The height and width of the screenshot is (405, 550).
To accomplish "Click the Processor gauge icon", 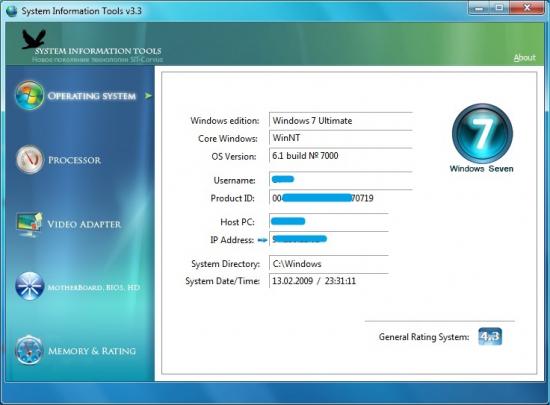I will click(x=30, y=160).
